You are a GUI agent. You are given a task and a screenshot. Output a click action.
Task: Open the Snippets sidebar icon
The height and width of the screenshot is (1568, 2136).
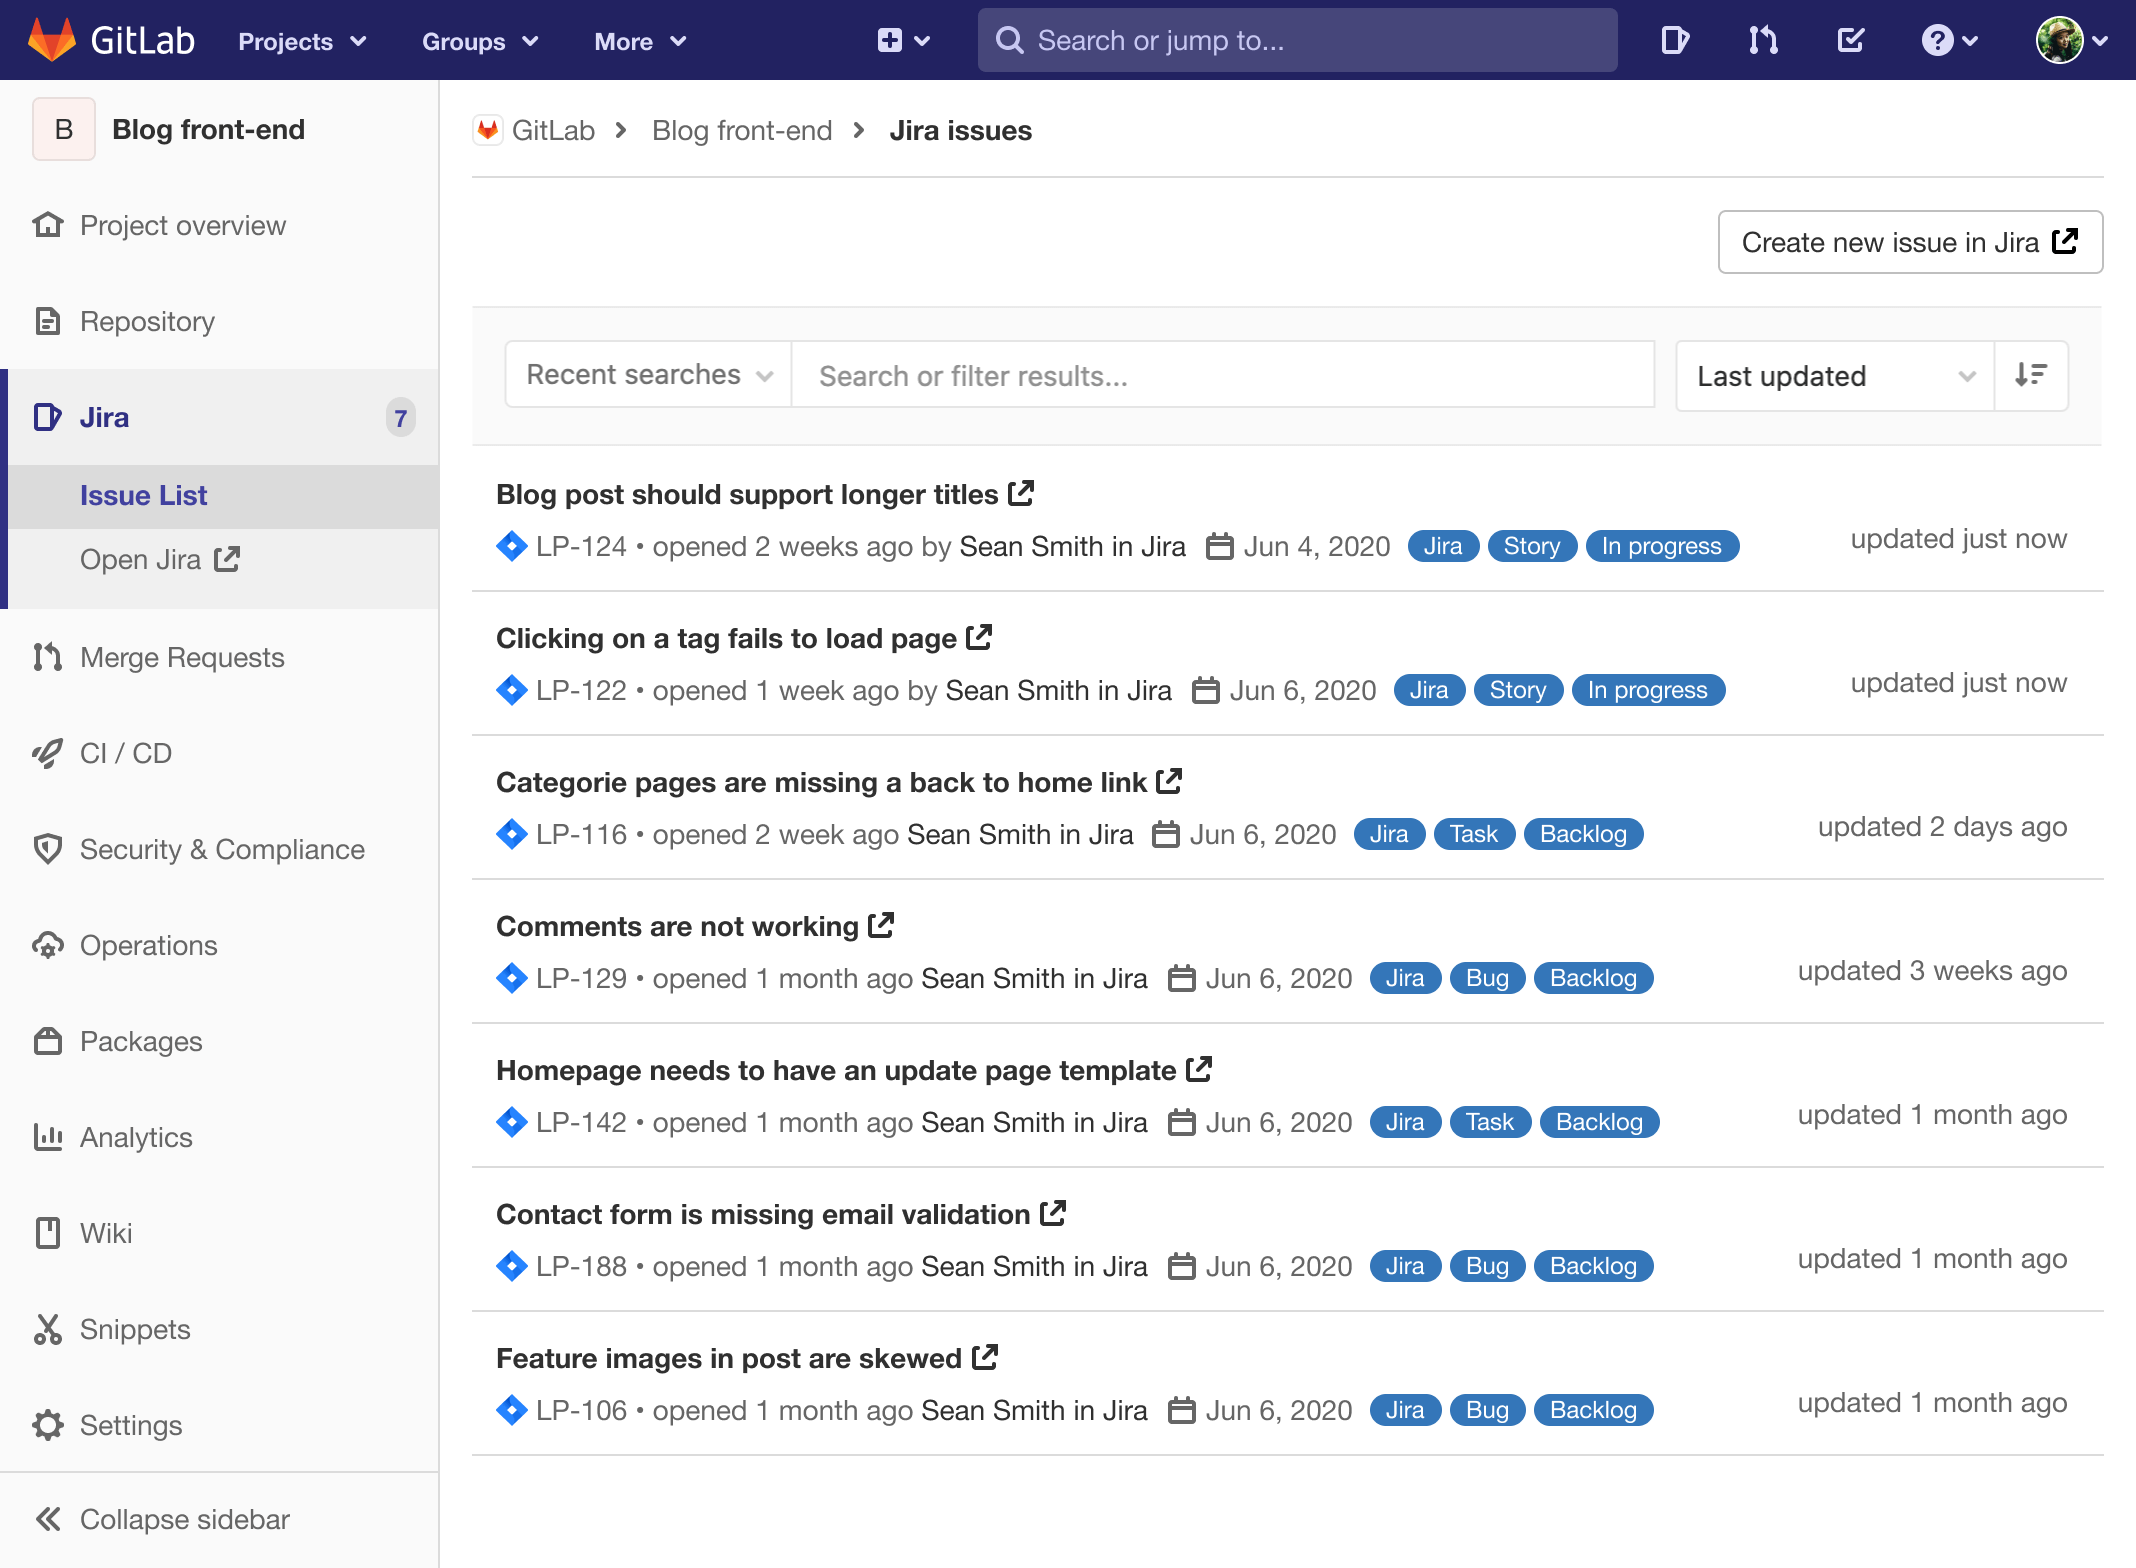tap(48, 1327)
